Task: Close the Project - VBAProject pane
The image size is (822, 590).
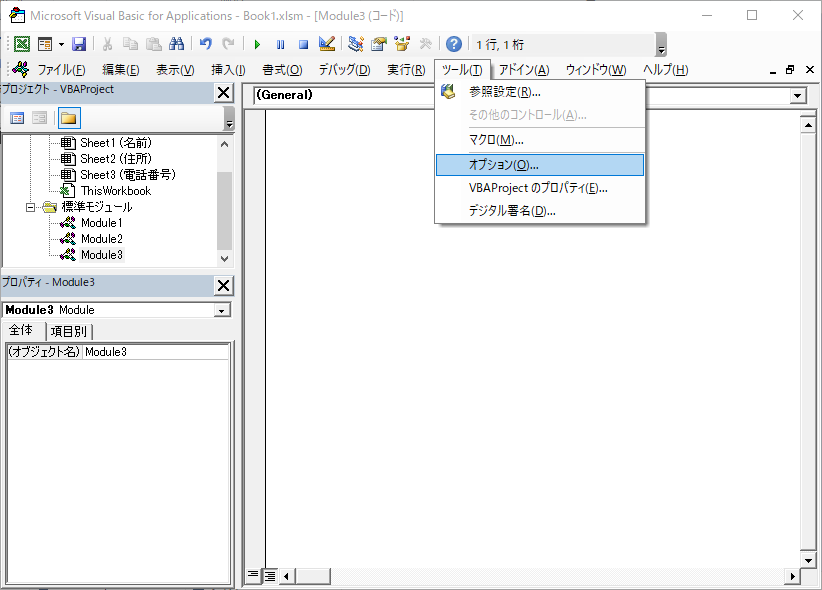Action: click(x=223, y=93)
